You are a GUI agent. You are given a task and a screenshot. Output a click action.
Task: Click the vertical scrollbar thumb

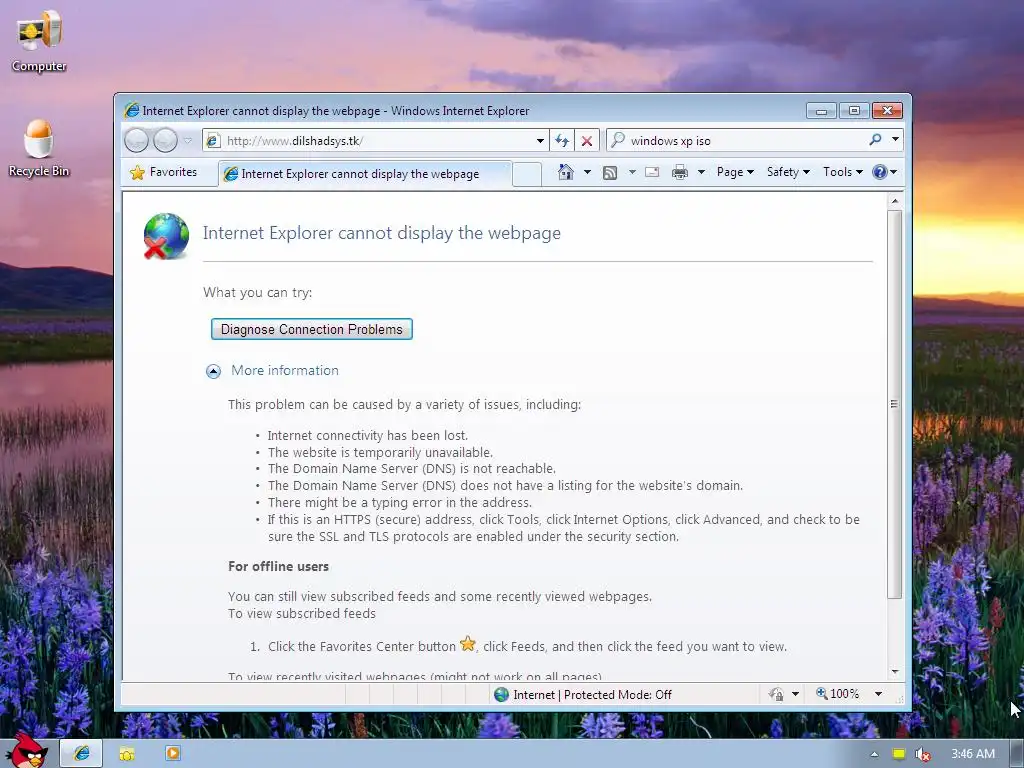[x=895, y=404]
